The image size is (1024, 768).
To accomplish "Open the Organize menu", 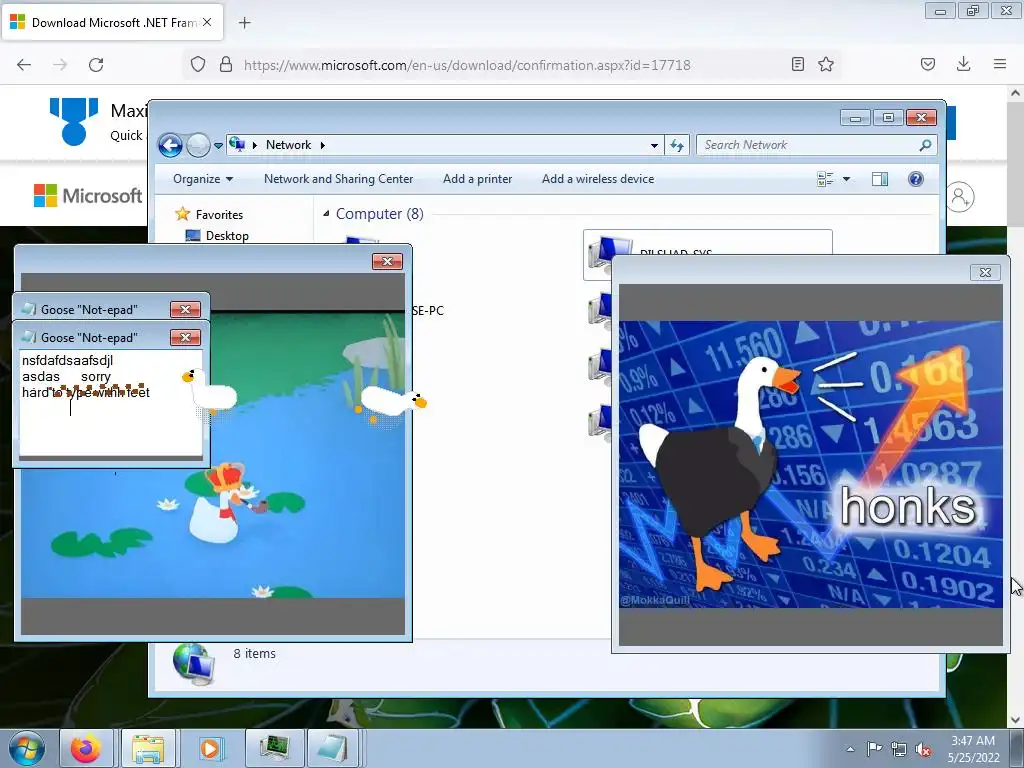I will 202,179.
